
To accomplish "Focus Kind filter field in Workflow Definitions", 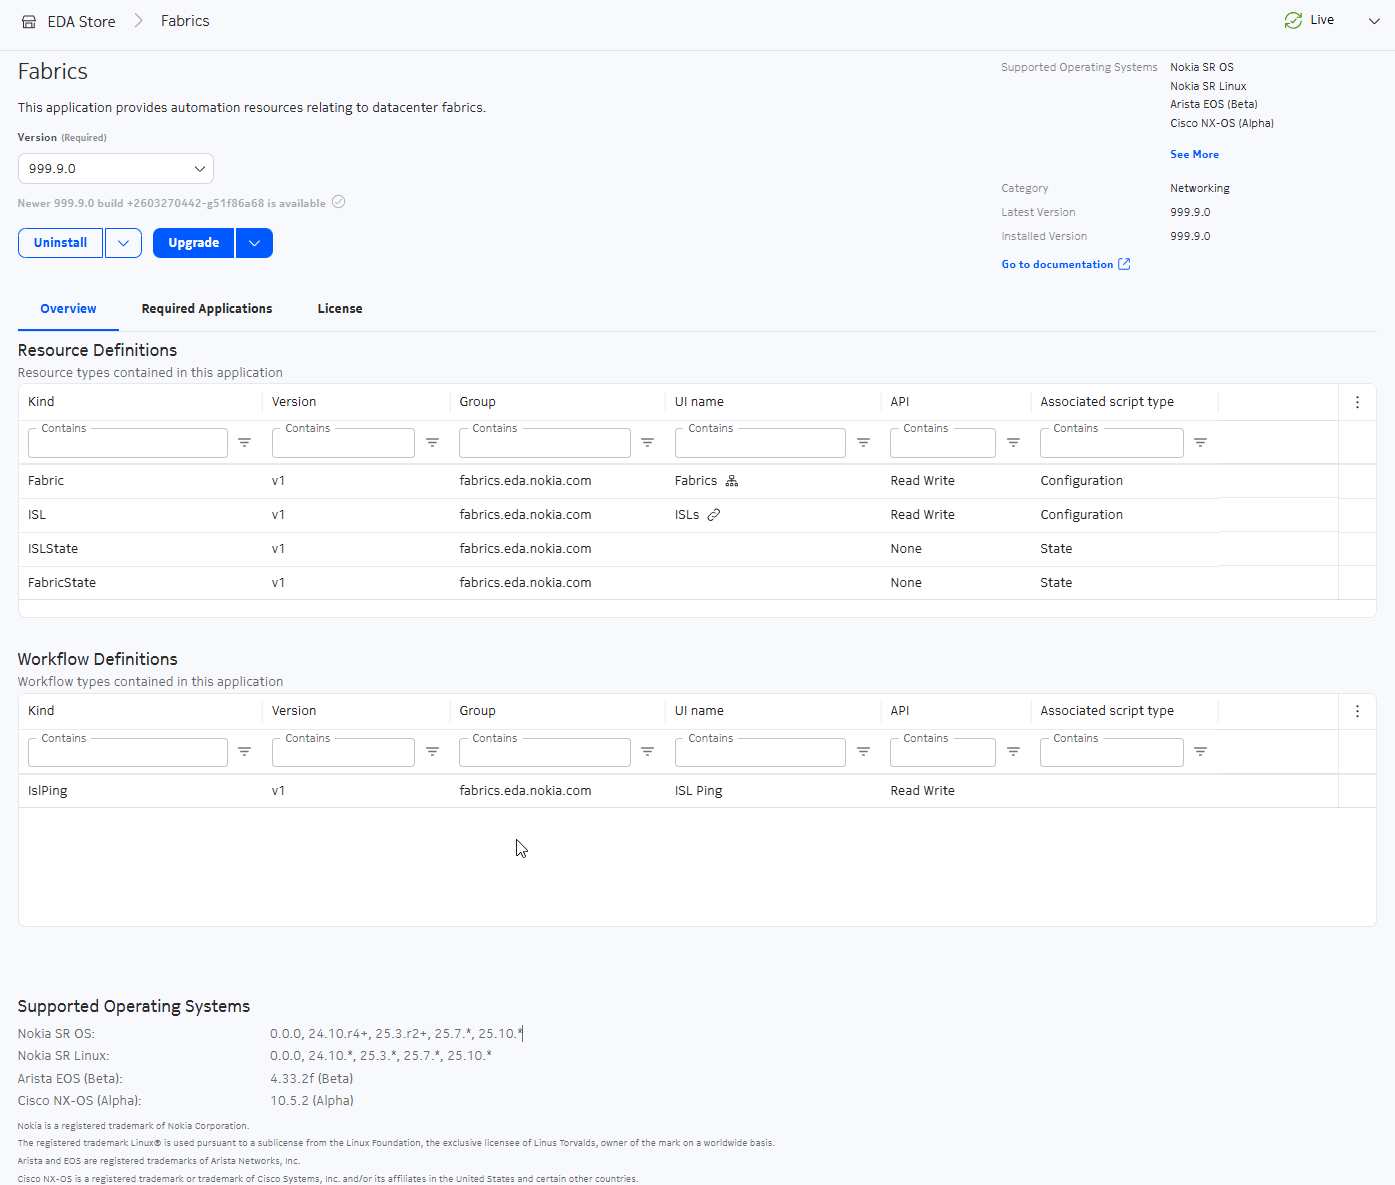I will pyautogui.click(x=128, y=752).
